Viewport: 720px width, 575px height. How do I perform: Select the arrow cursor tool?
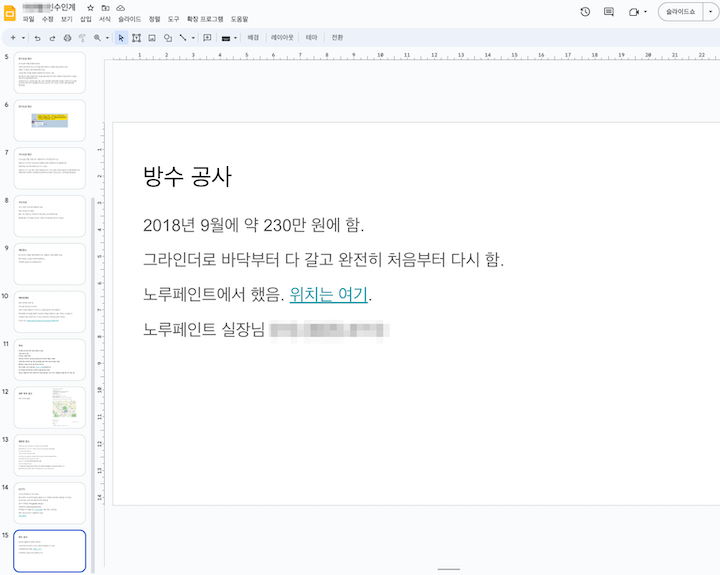point(121,38)
